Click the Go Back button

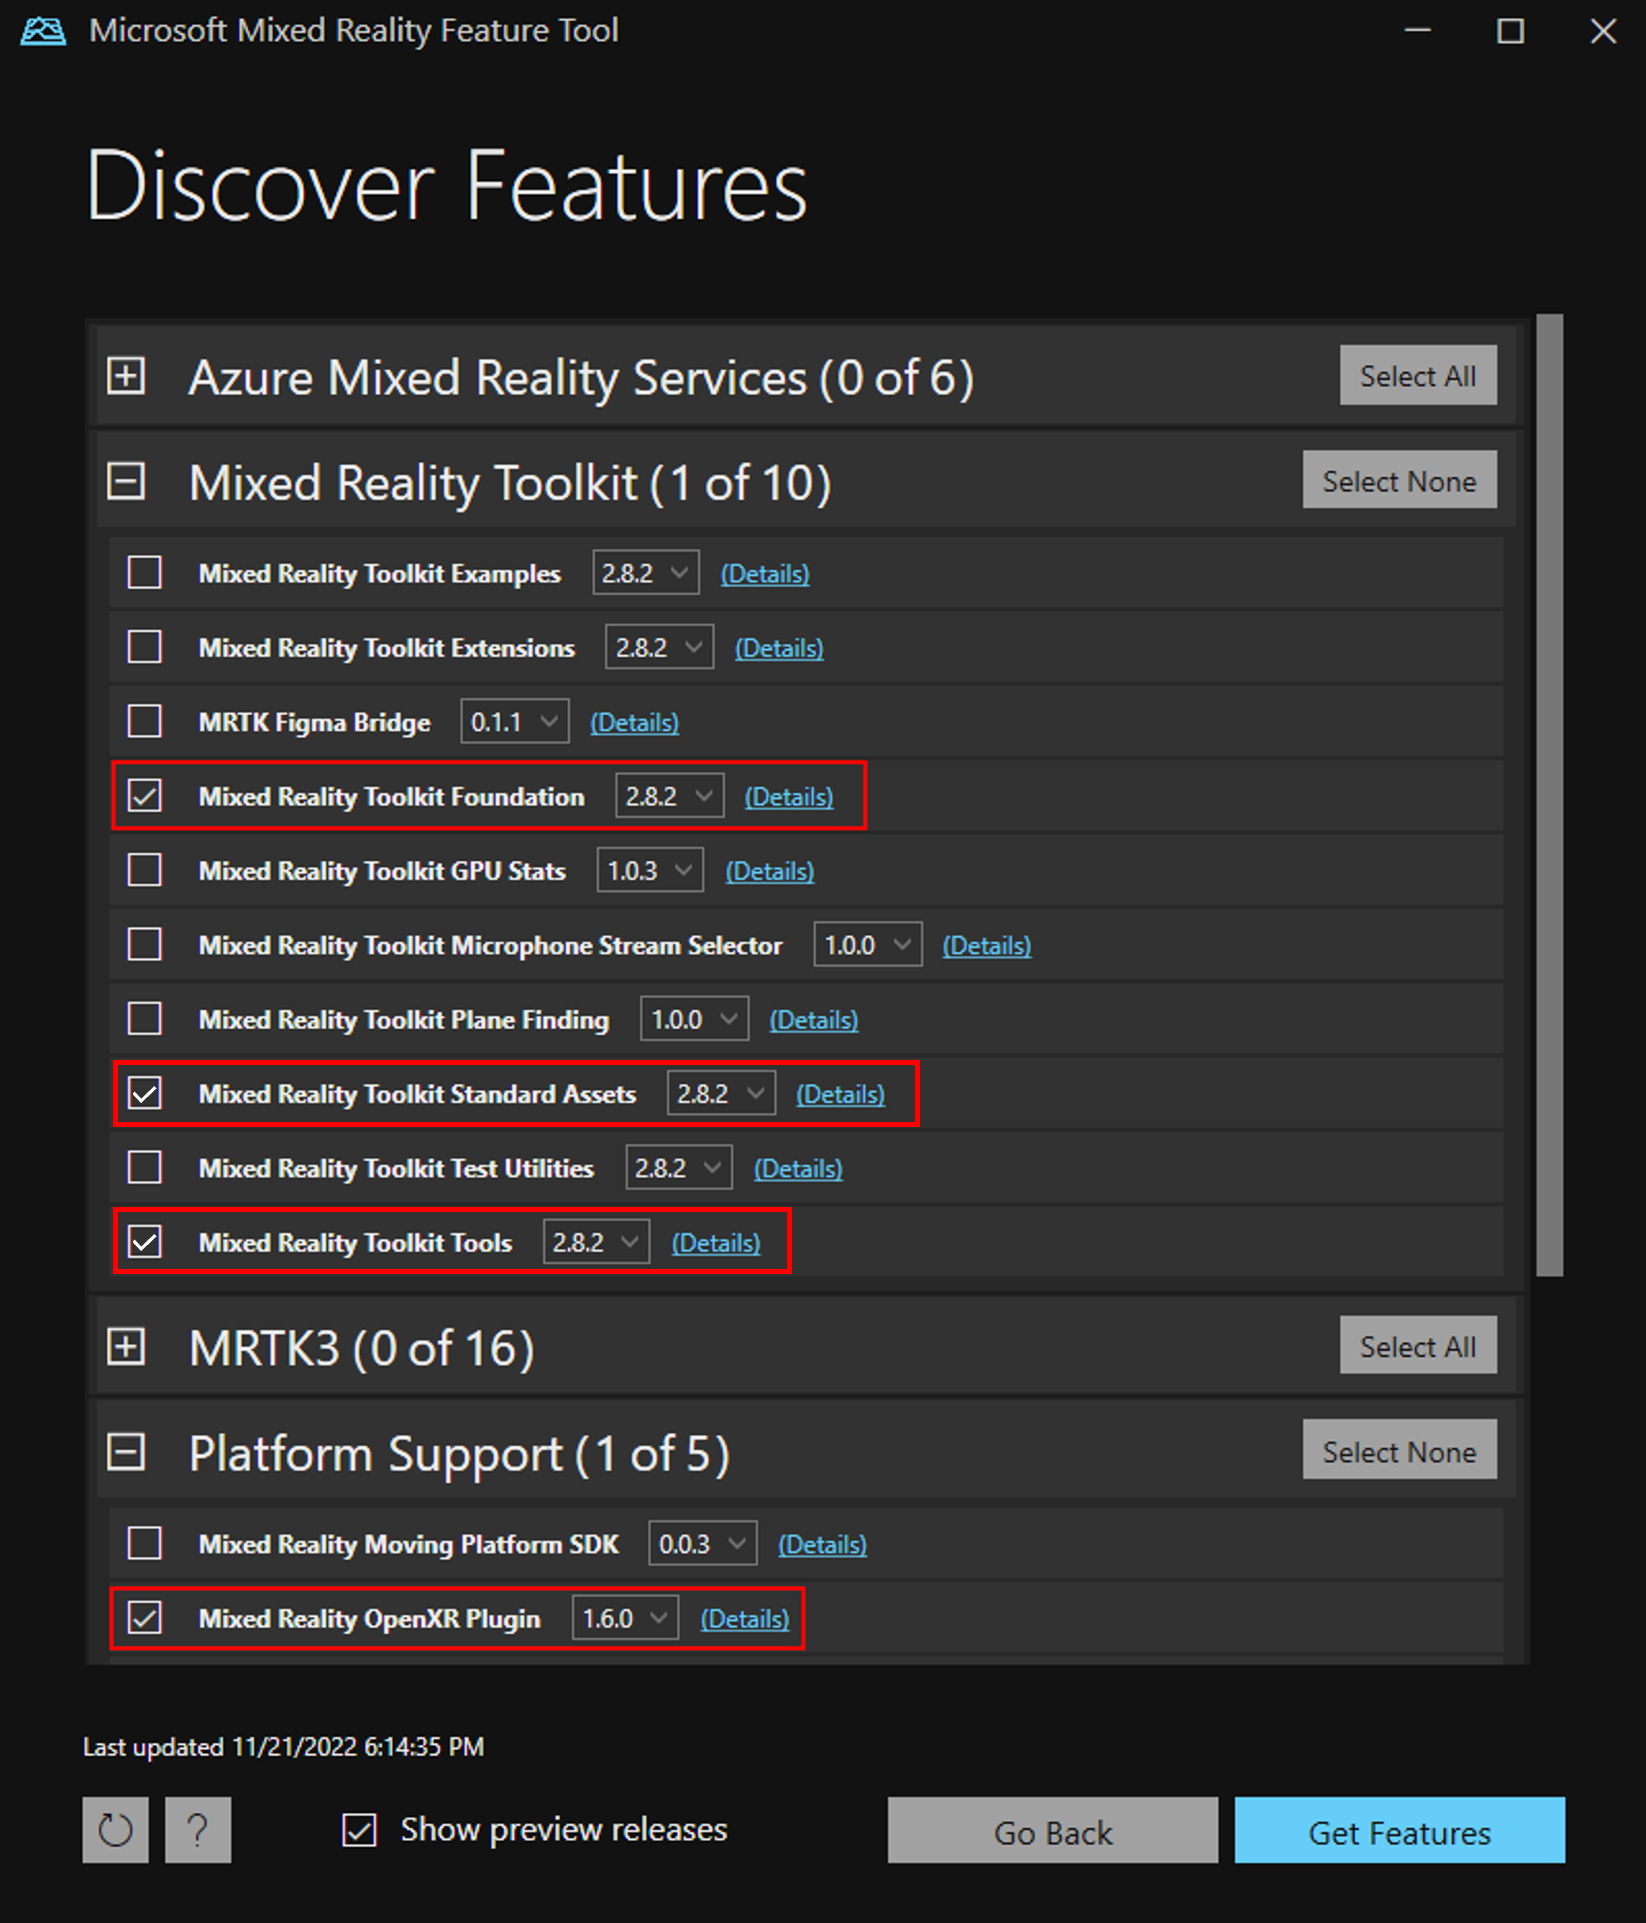point(1052,1831)
